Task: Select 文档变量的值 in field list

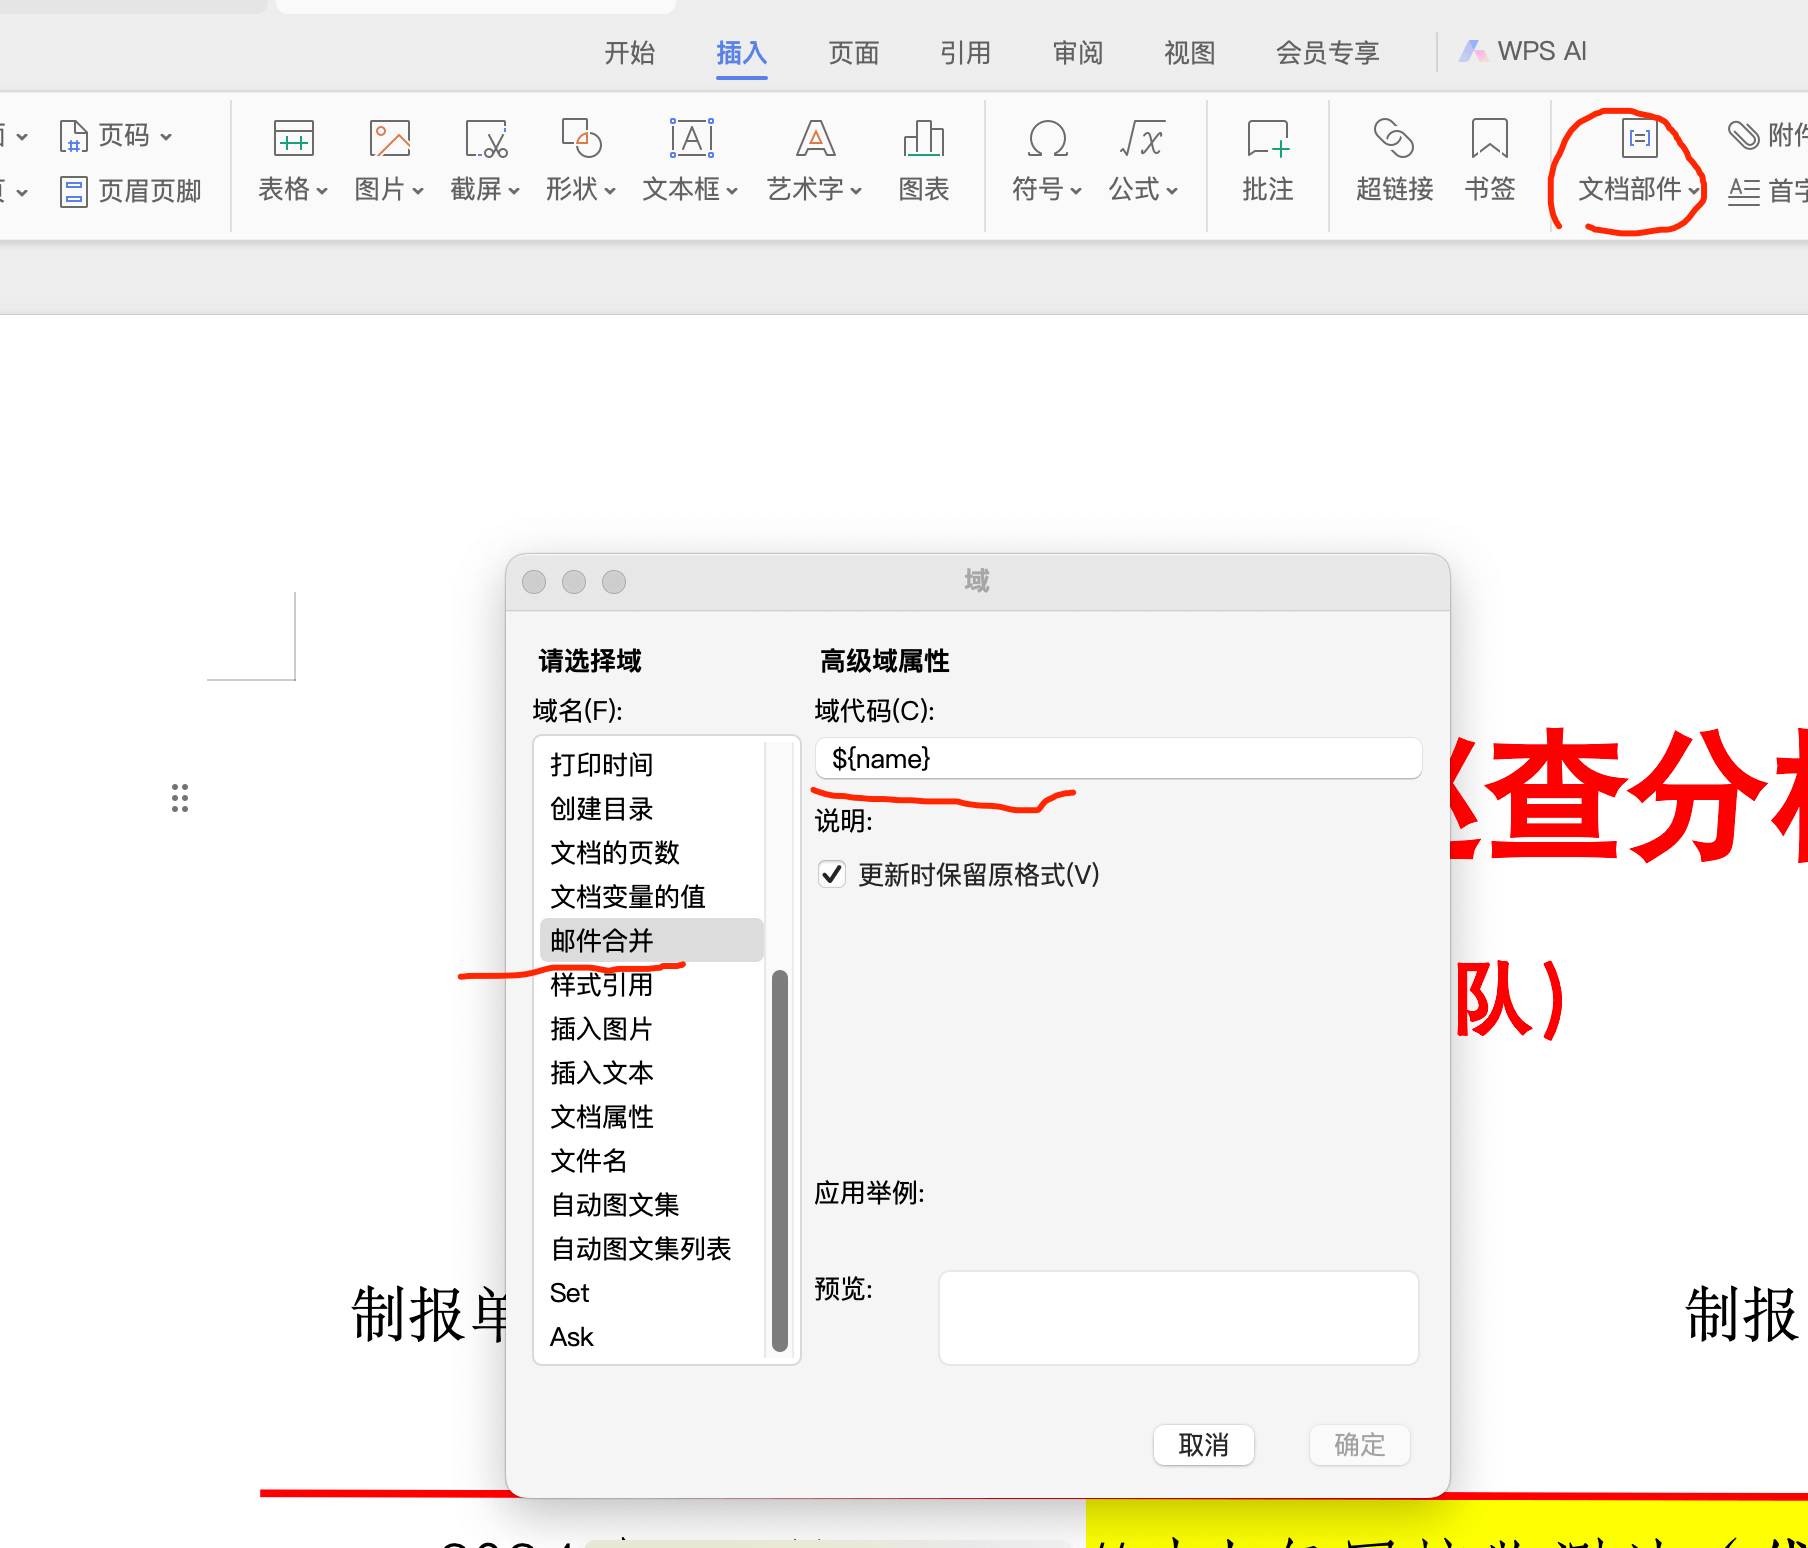Action: [628, 897]
